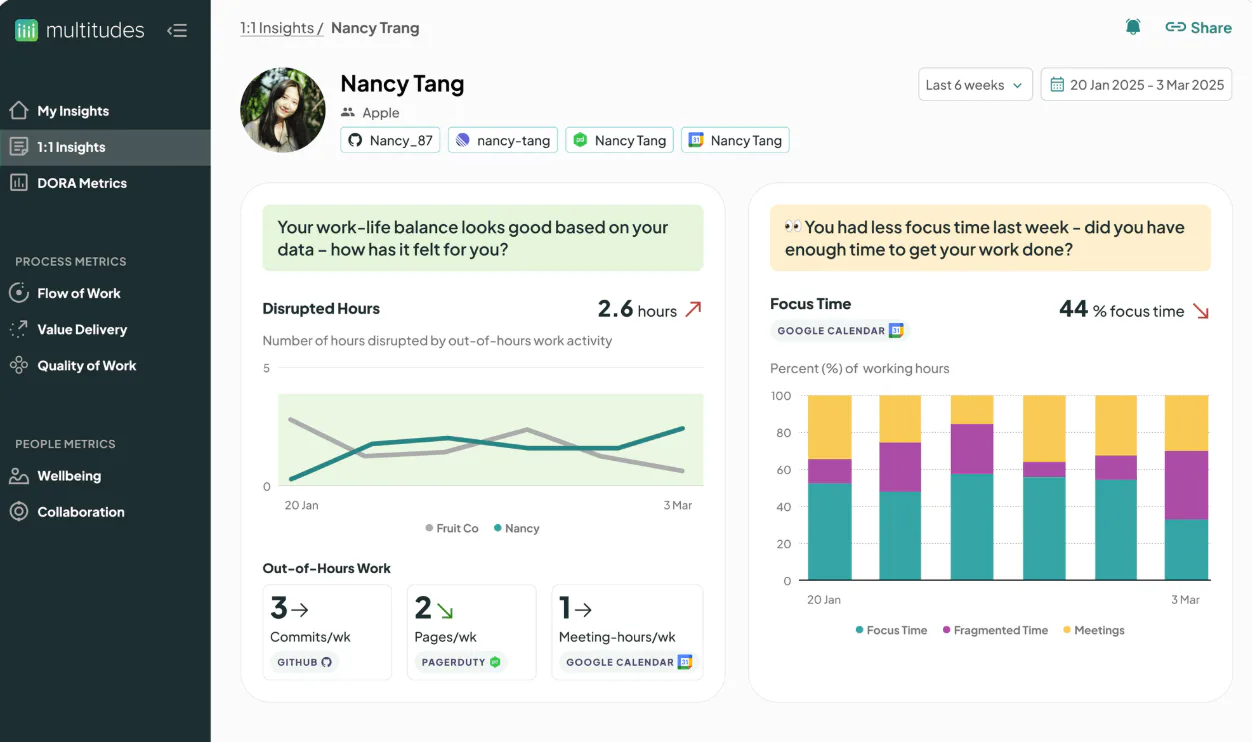The width and height of the screenshot is (1252, 742).
Task: Click the work-life balance insight banner
Action: 483,238
